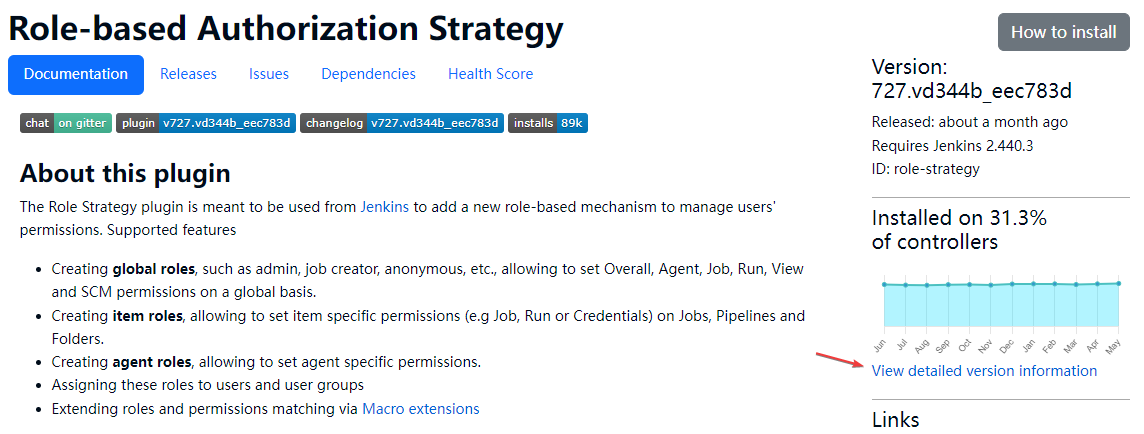This screenshot has height=434, width=1144.
Task: Click the plugin version badge
Action: (205, 123)
